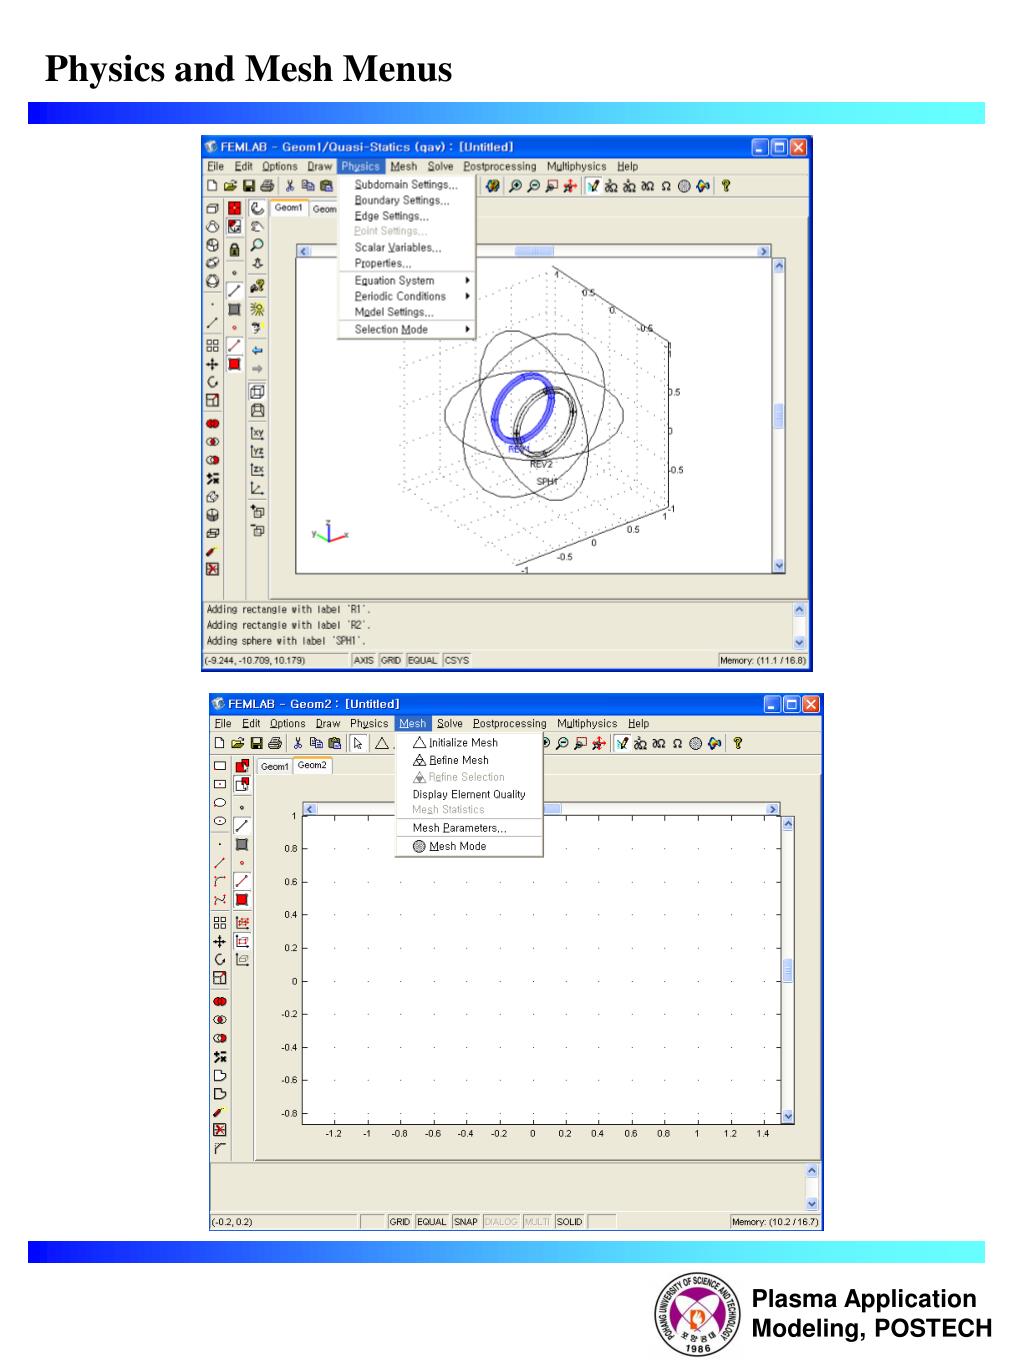Select the zx-plane view icon in Geom1 window

(x=257, y=470)
